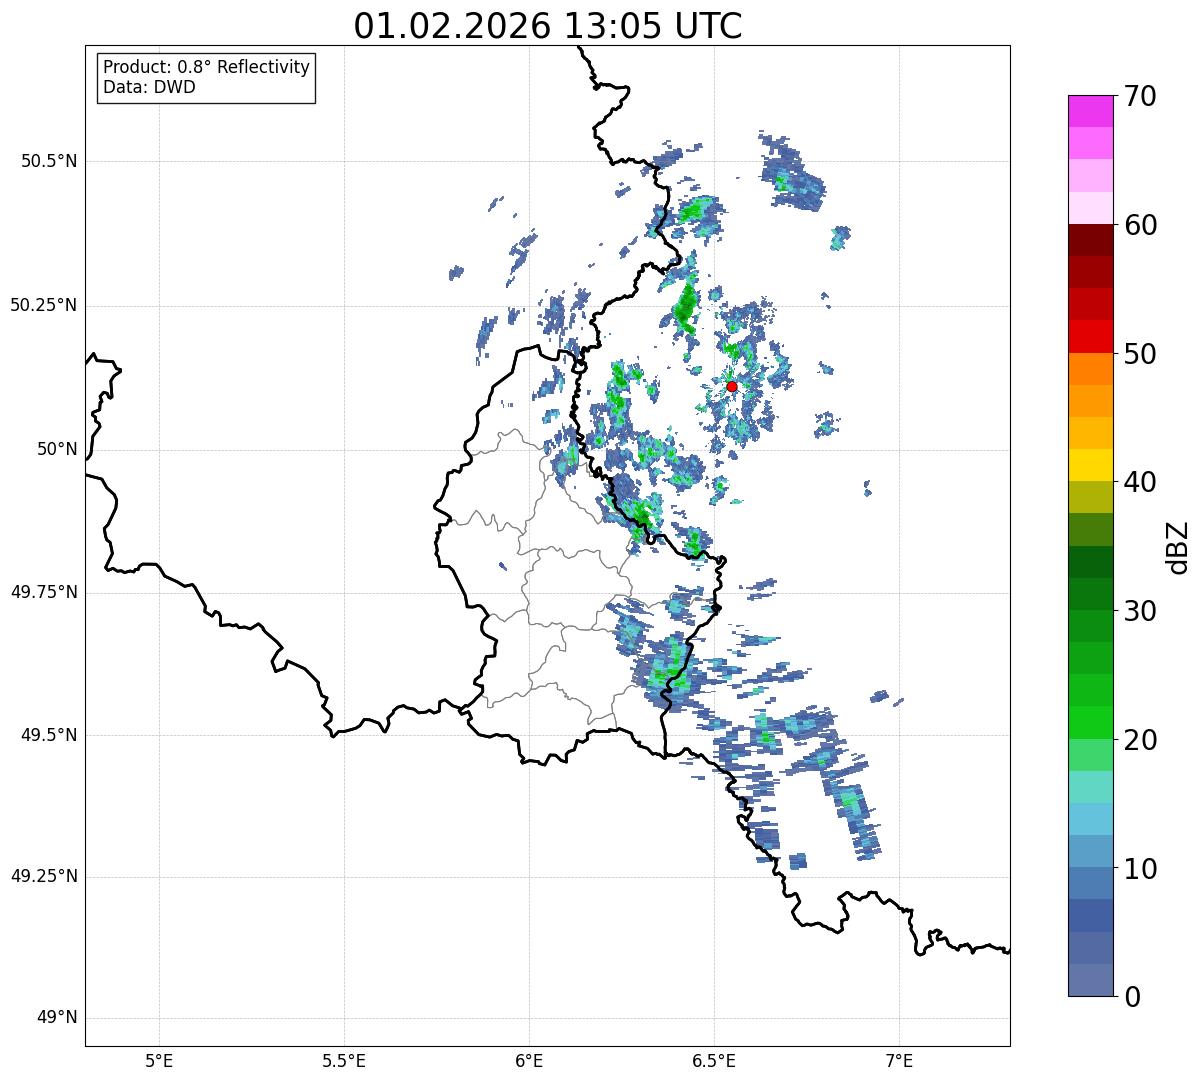Click the 20 tick label on colorbar
Image resolution: width=1202 pixels, height=1081 pixels.
(x=1140, y=740)
